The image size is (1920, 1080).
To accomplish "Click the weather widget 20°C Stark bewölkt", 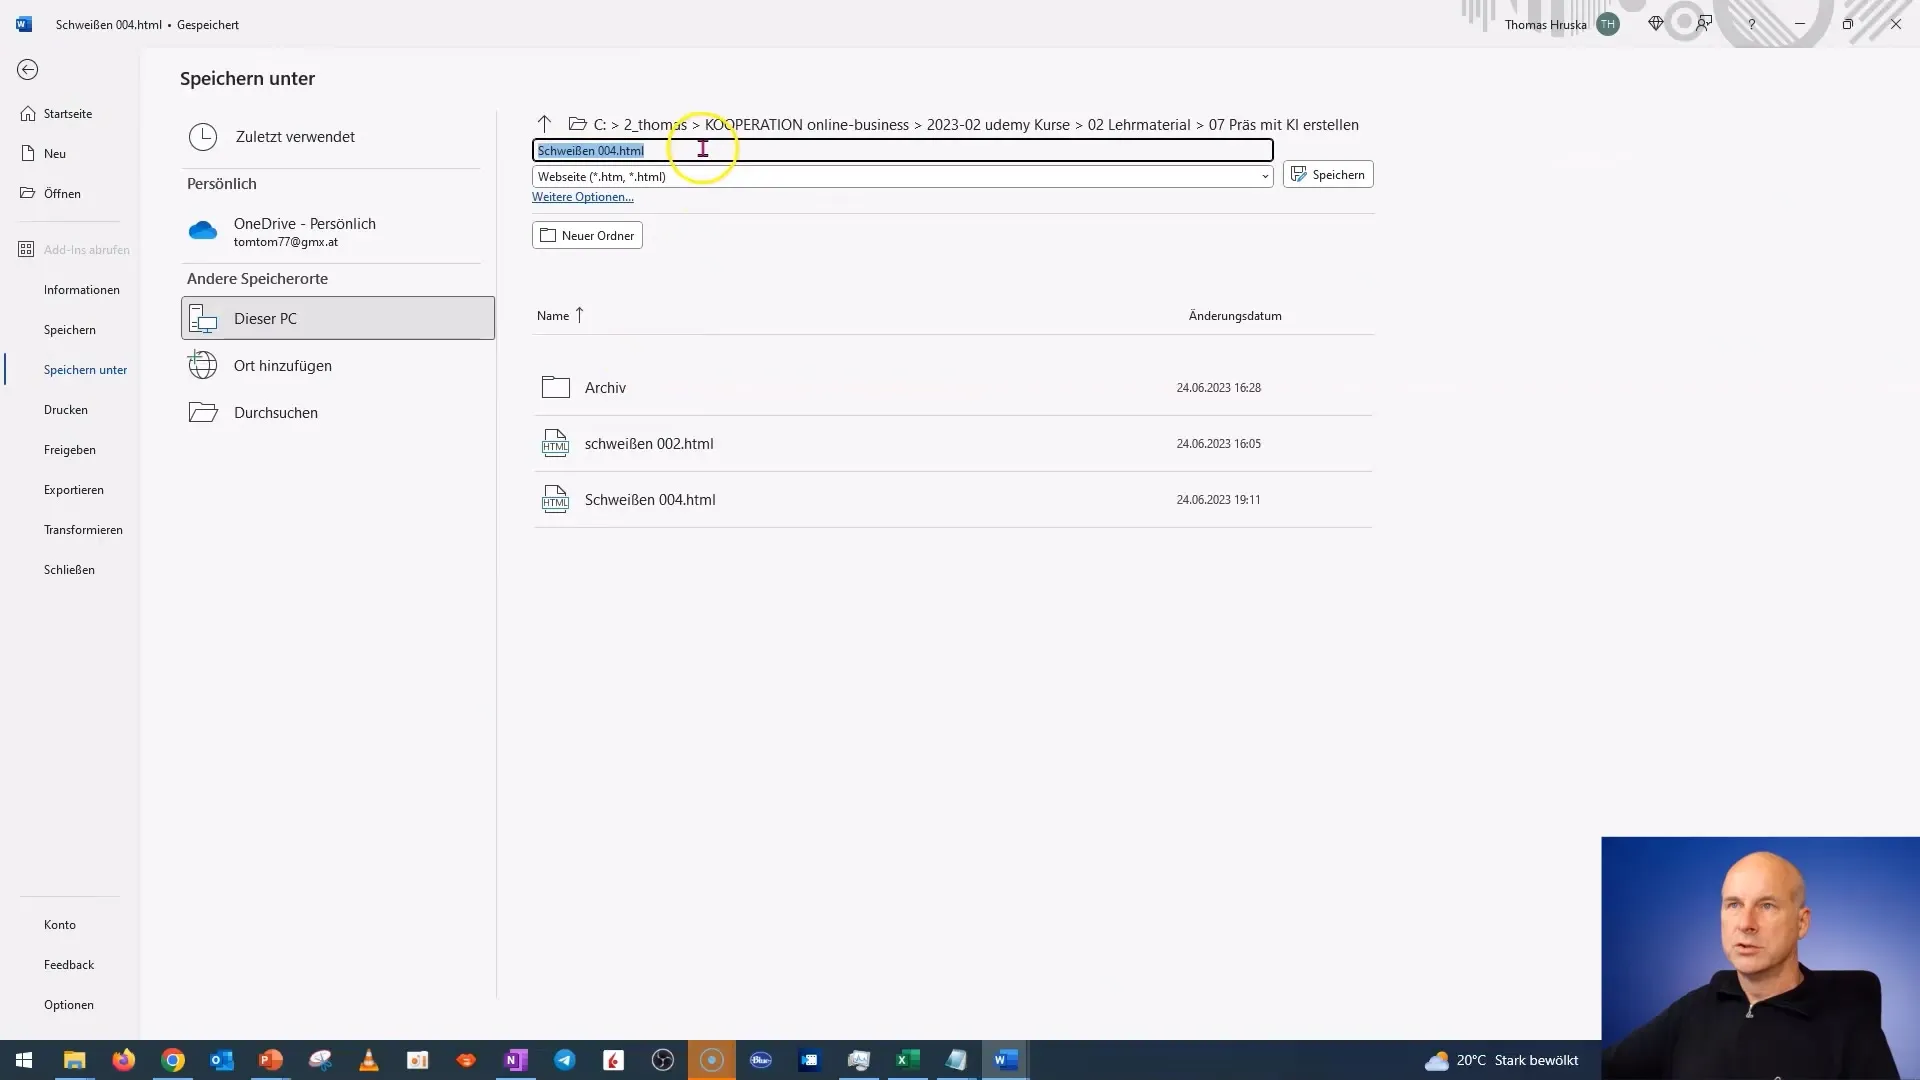I will (x=1502, y=1060).
